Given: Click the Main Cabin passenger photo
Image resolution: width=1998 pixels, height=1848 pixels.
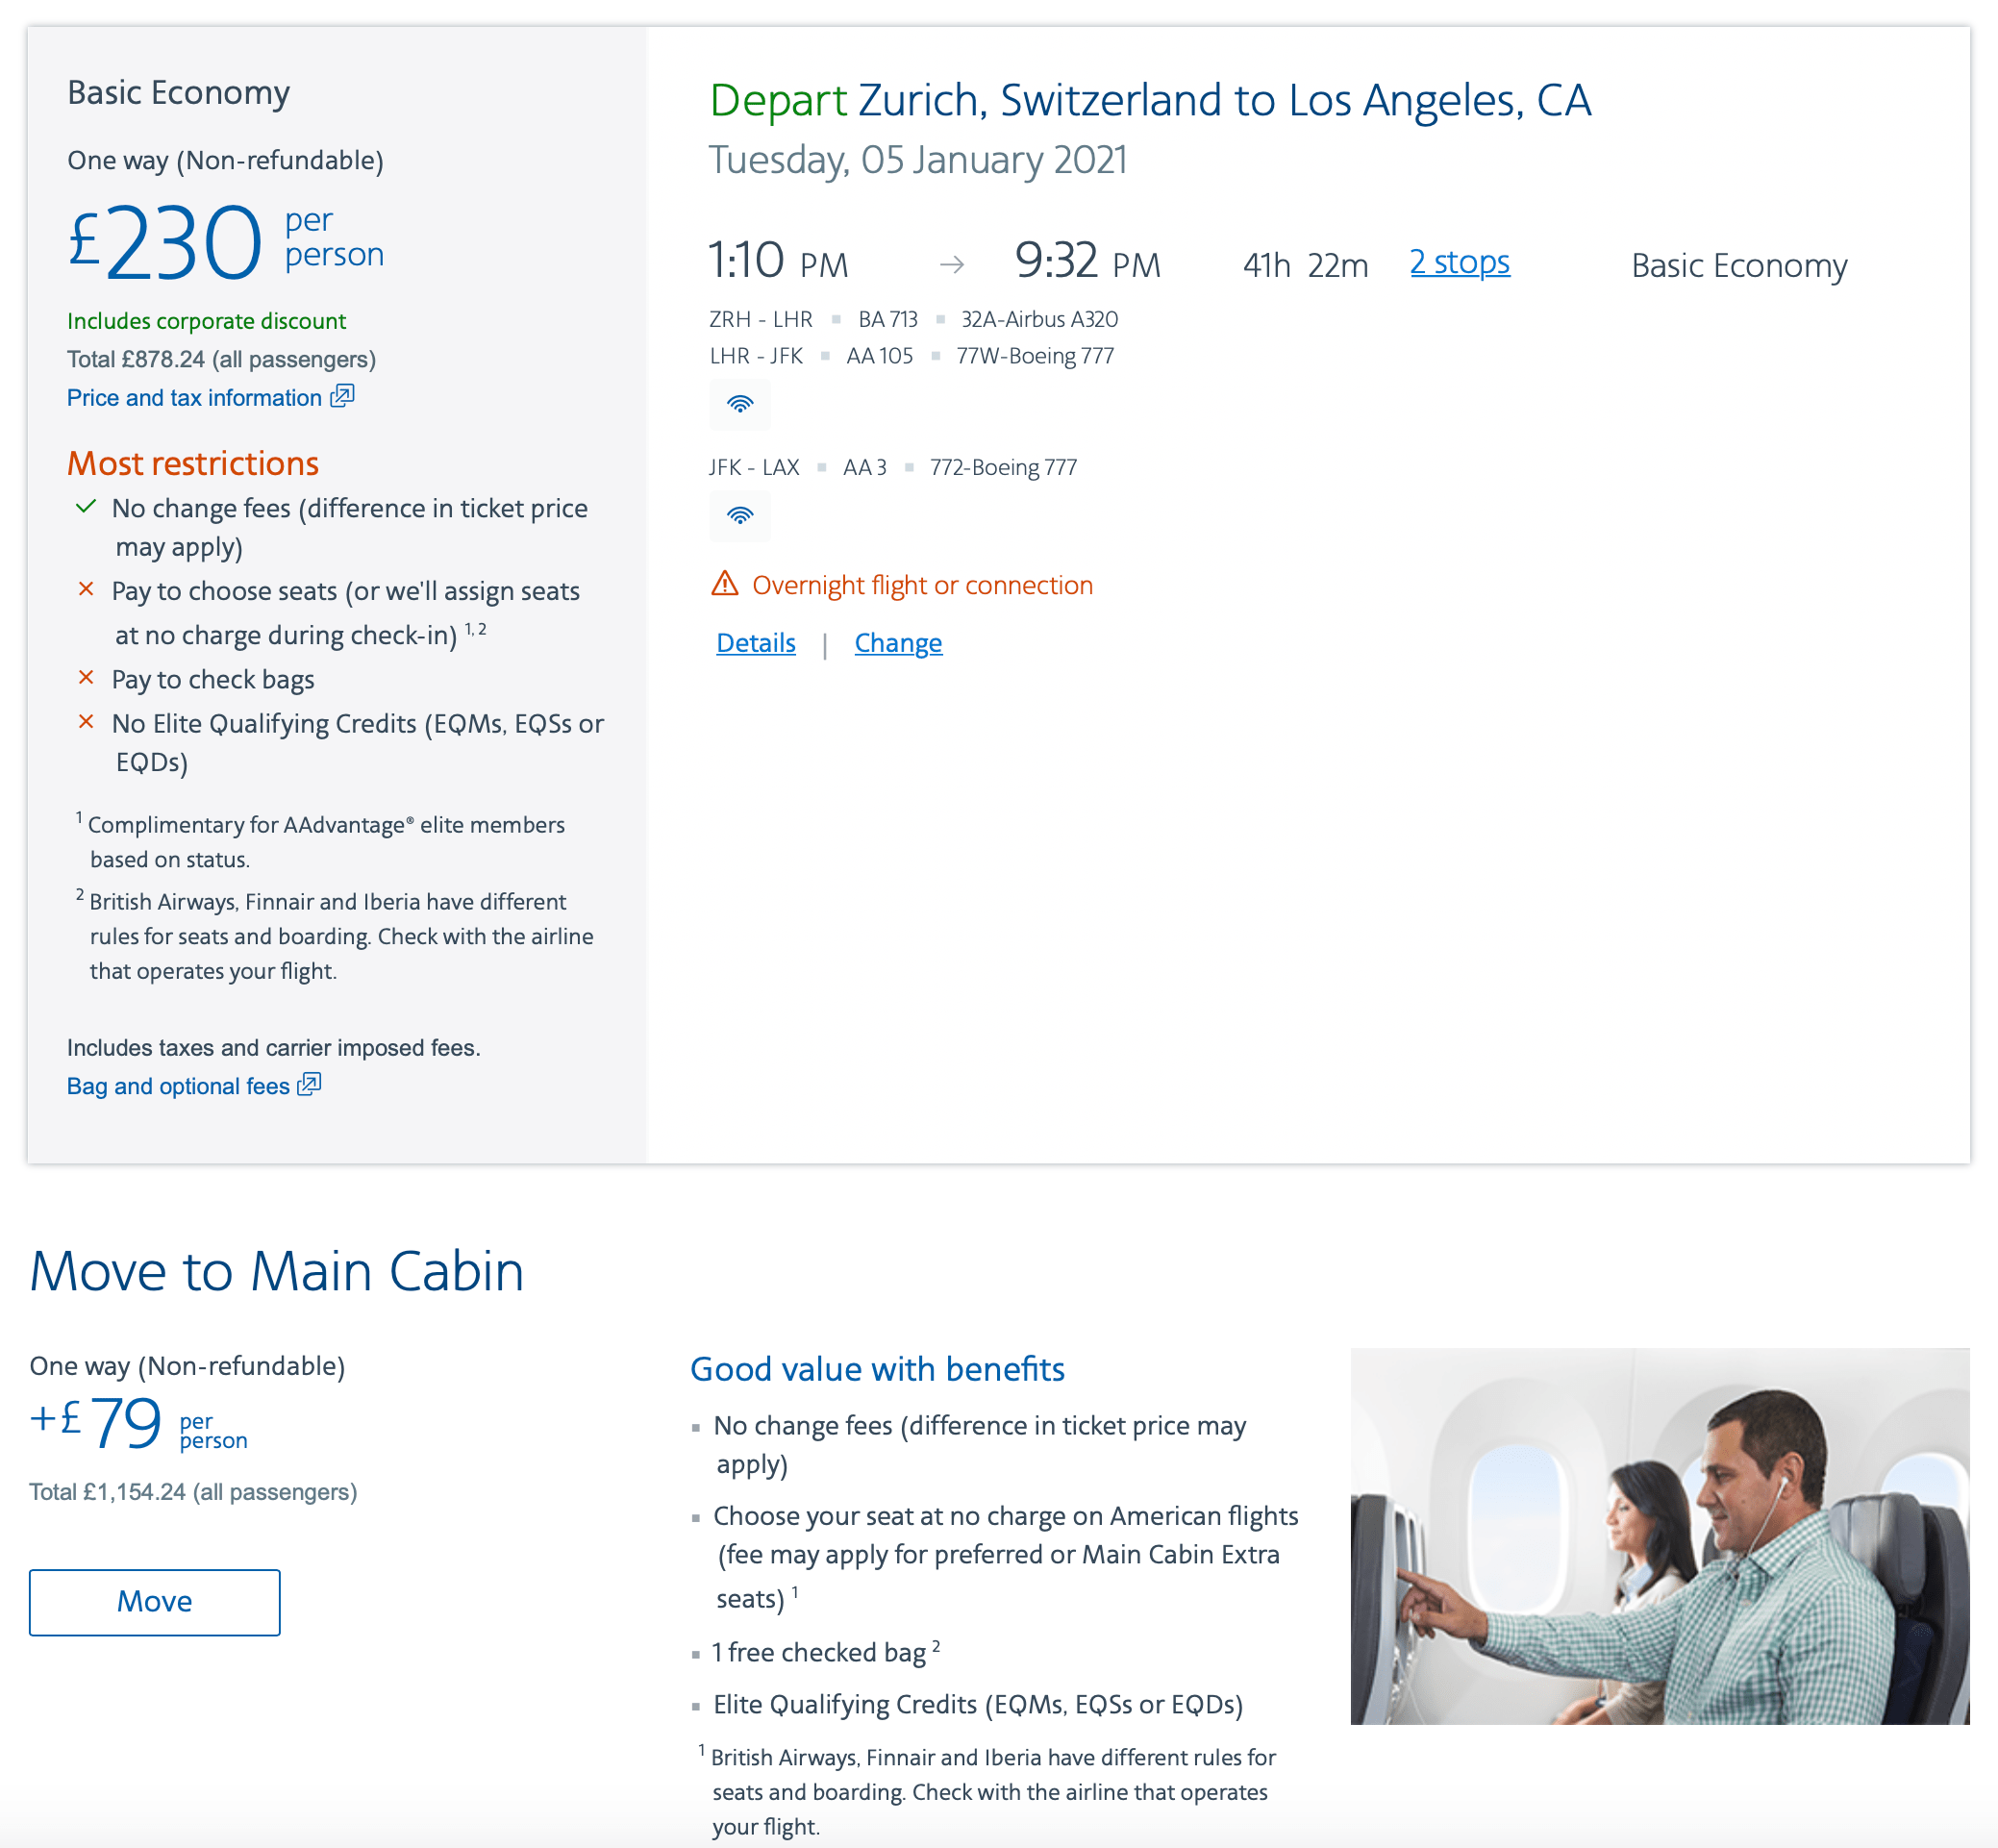Looking at the screenshot, I should point(1659,1535).
